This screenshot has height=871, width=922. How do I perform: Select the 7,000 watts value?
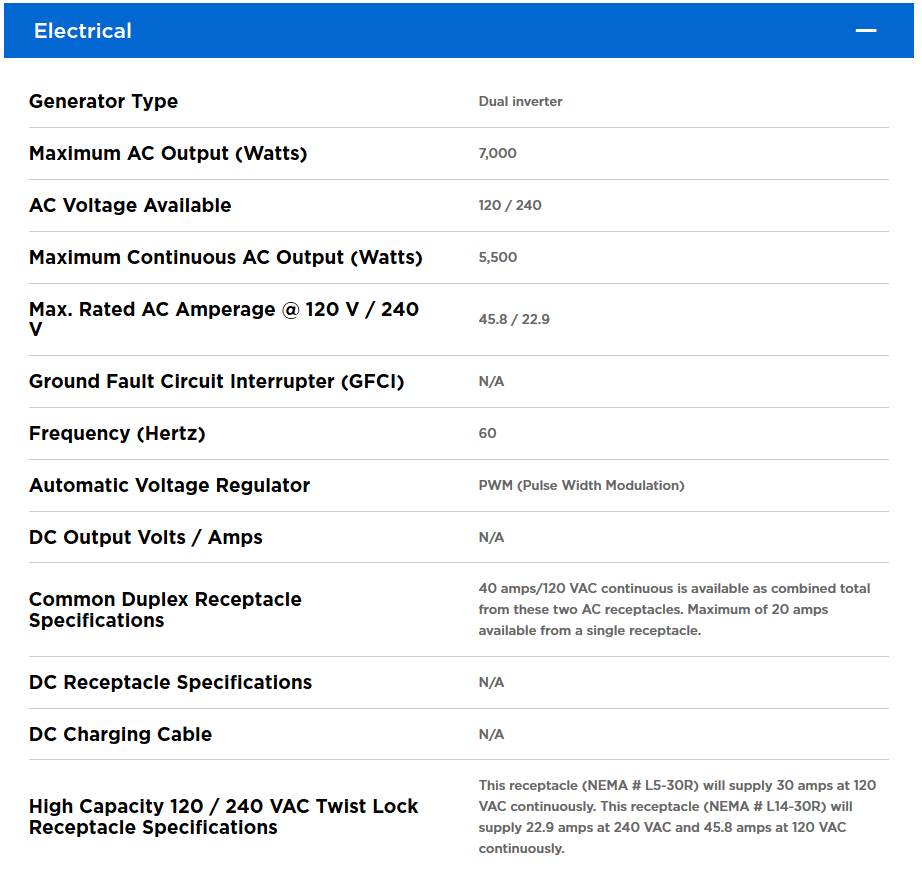pyautogui.click(x=497, y=154)
